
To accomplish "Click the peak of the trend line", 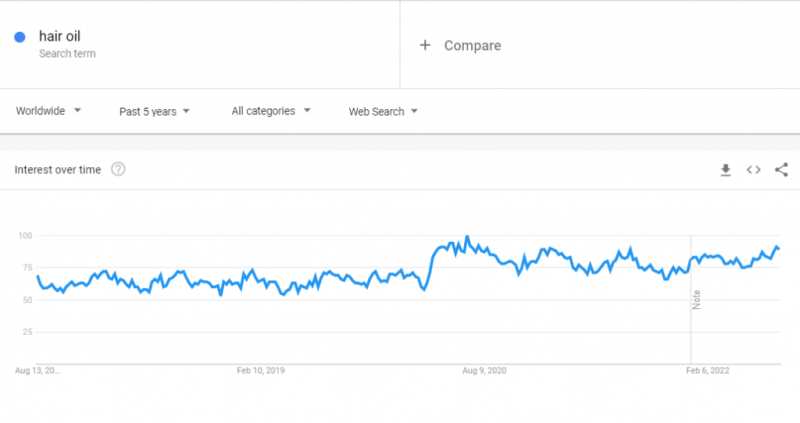I will coord(466,238).
